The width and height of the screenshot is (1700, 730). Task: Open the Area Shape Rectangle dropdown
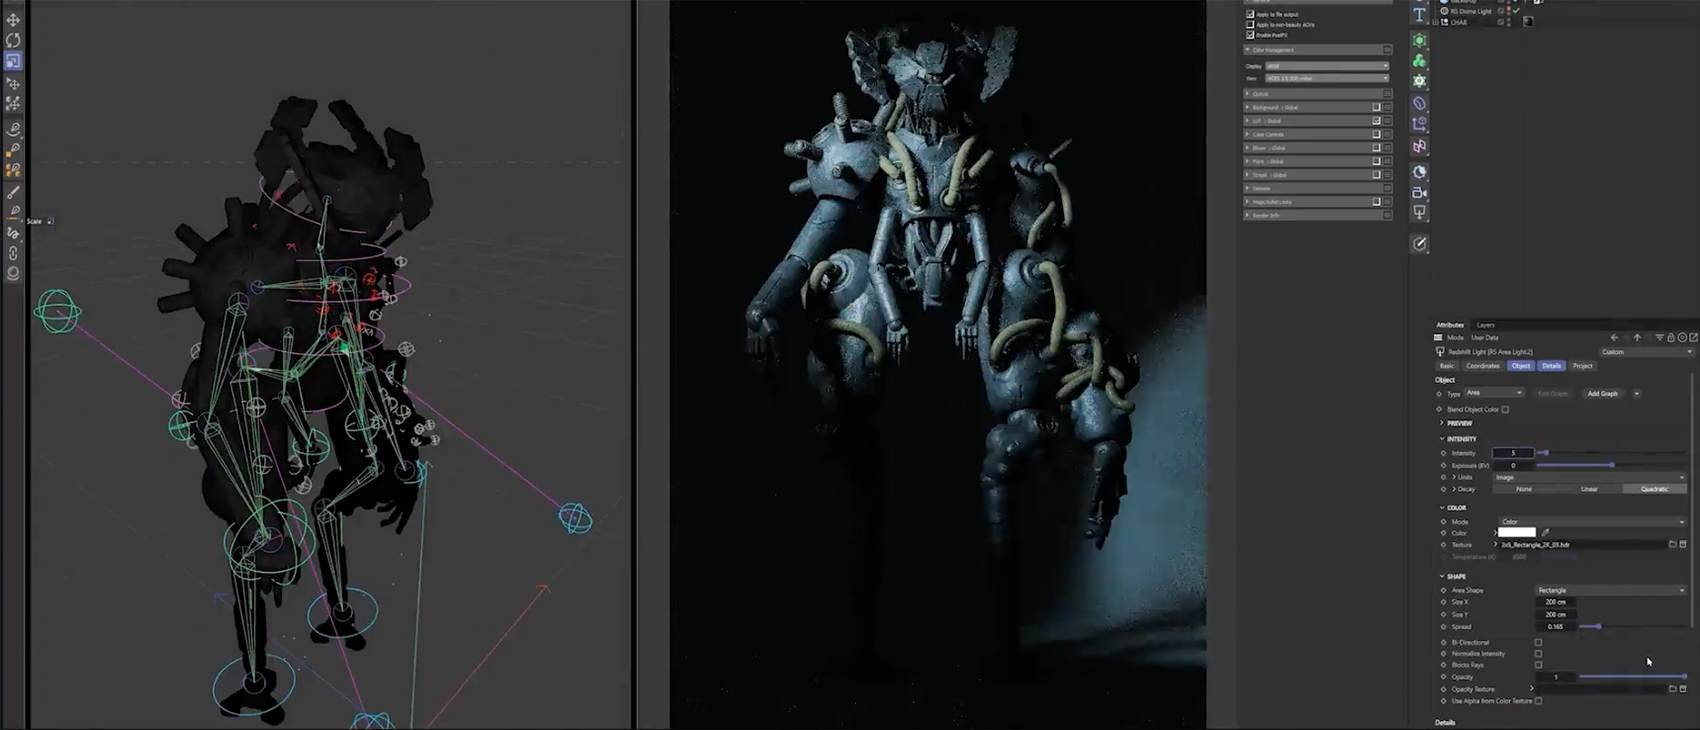tap(1611, 590)
